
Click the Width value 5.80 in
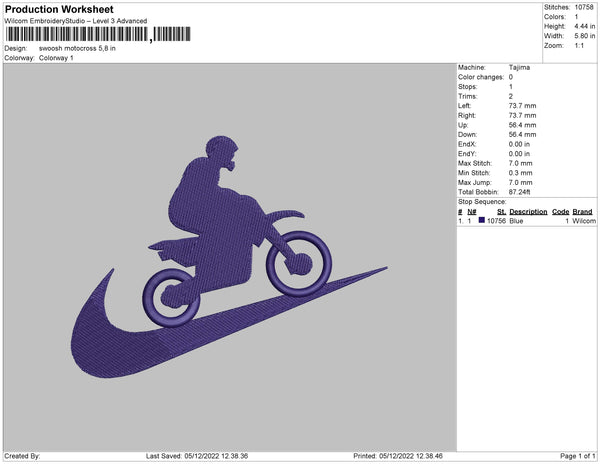[585, 36]
